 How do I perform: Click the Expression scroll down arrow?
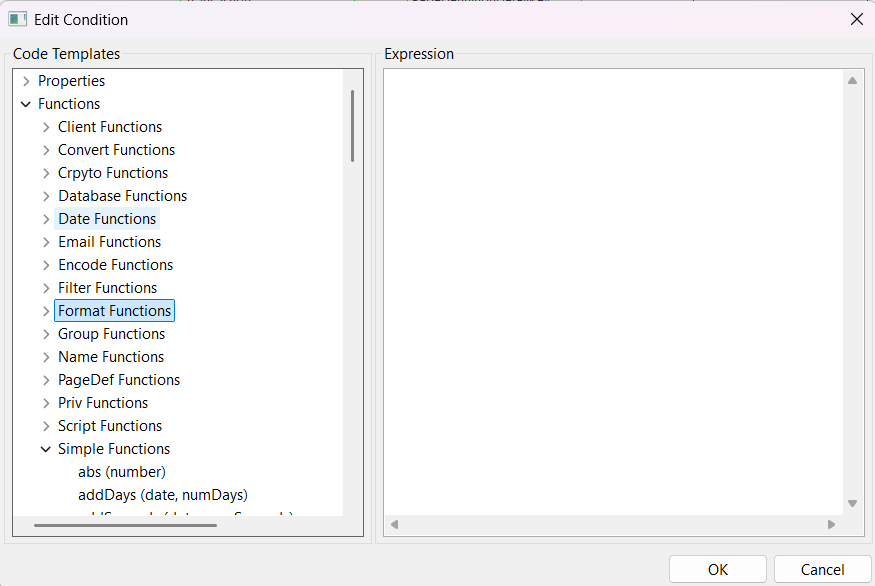click(852, 503)
